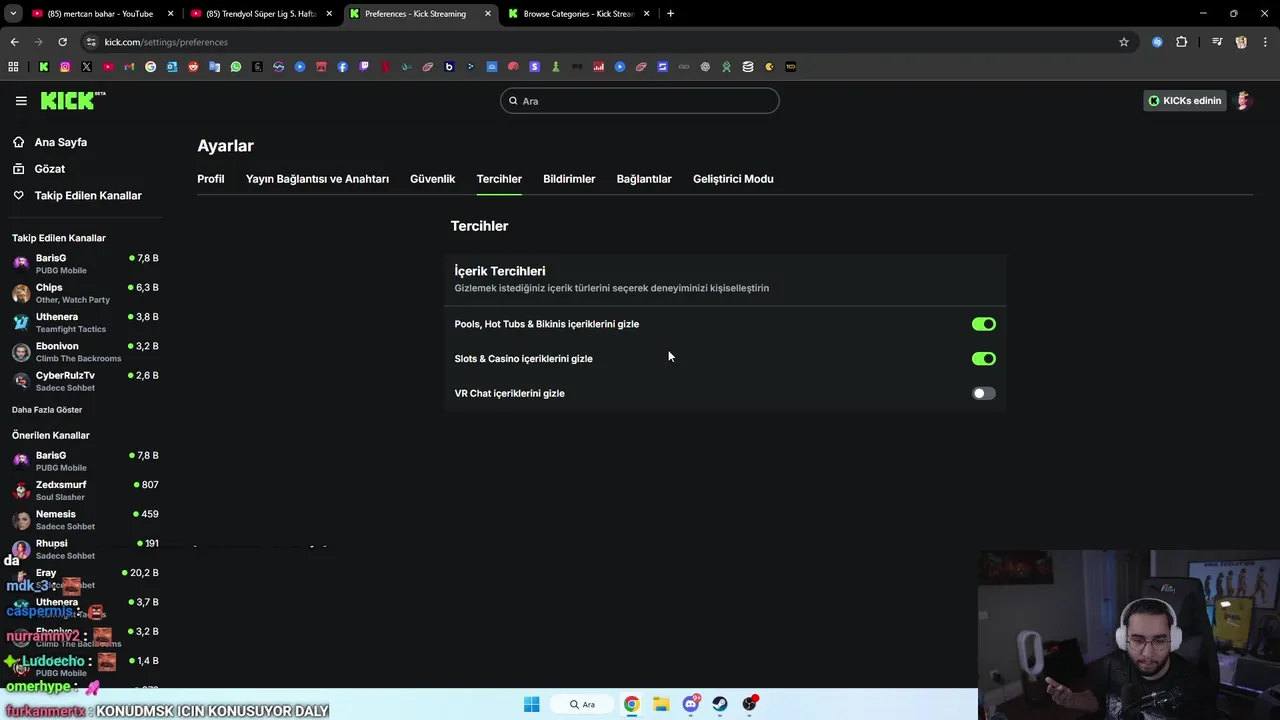The width and height of the screenshot is (1280, 720).
Task: Open Chrome from the taskbar
Action: point(632,704)
